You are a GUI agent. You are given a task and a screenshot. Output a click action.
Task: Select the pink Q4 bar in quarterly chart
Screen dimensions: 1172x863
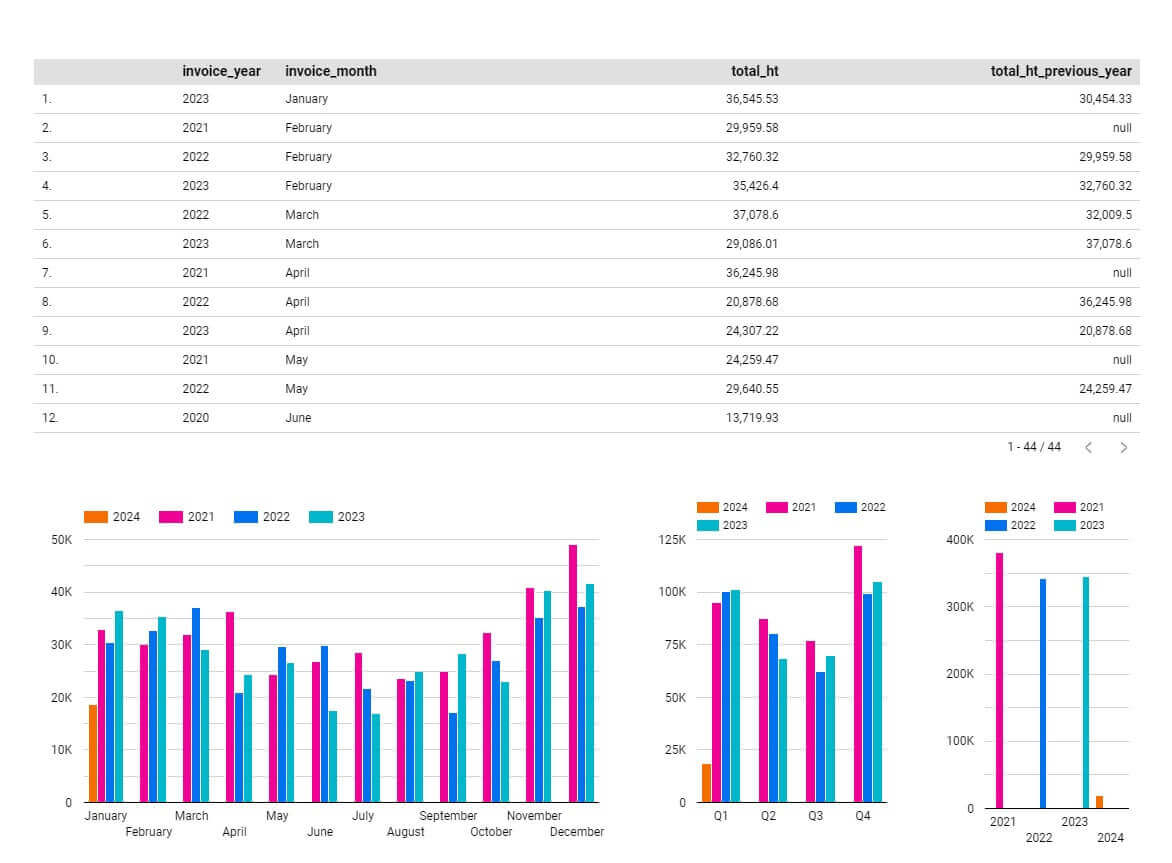(x=858, y=673)
